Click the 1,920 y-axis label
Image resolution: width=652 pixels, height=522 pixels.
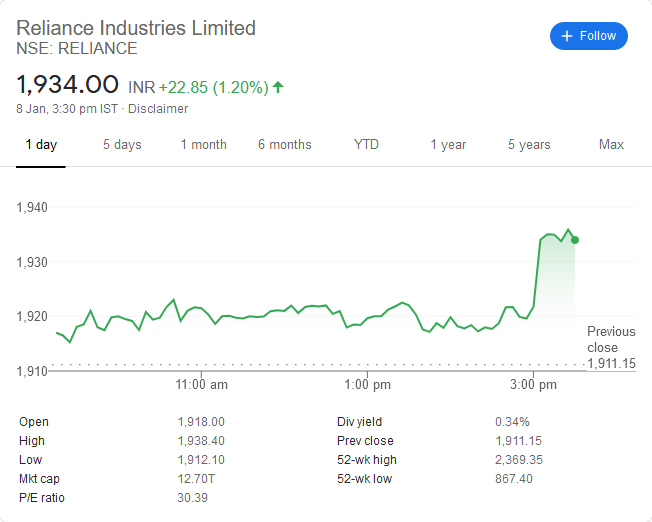point(32,317)
